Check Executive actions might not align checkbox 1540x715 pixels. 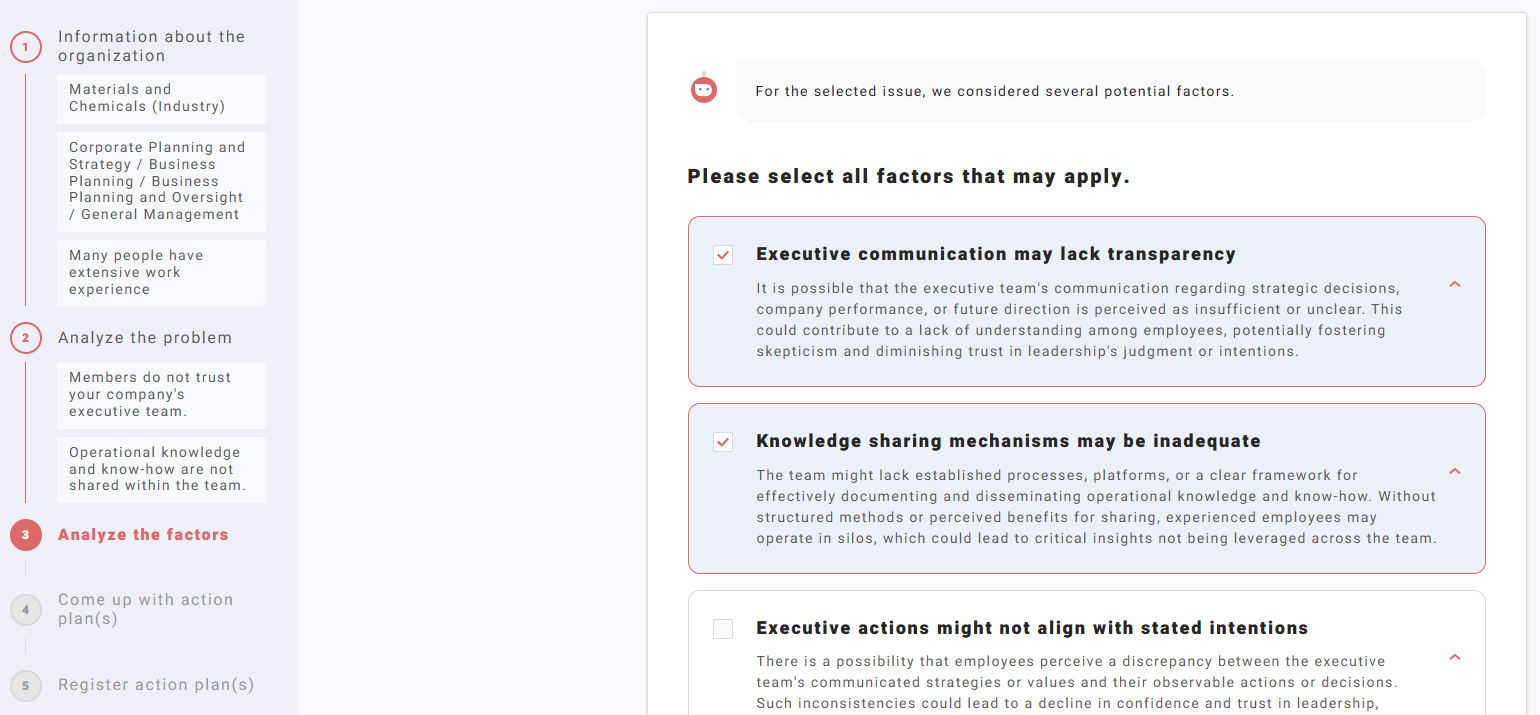pos(723,629)
